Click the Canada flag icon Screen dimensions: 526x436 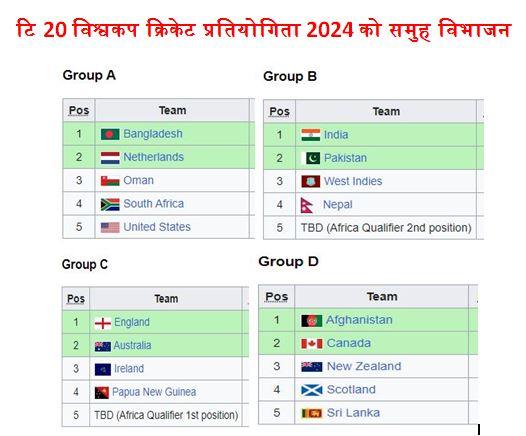(312, 343)
